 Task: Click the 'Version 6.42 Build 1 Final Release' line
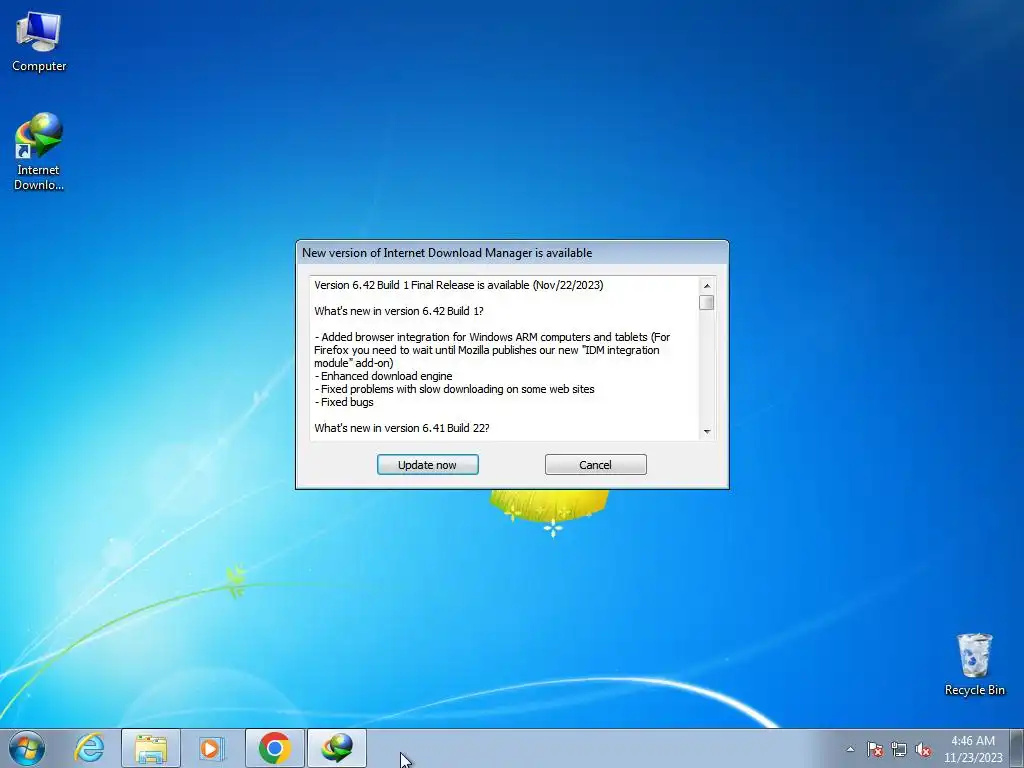point(458,285)
